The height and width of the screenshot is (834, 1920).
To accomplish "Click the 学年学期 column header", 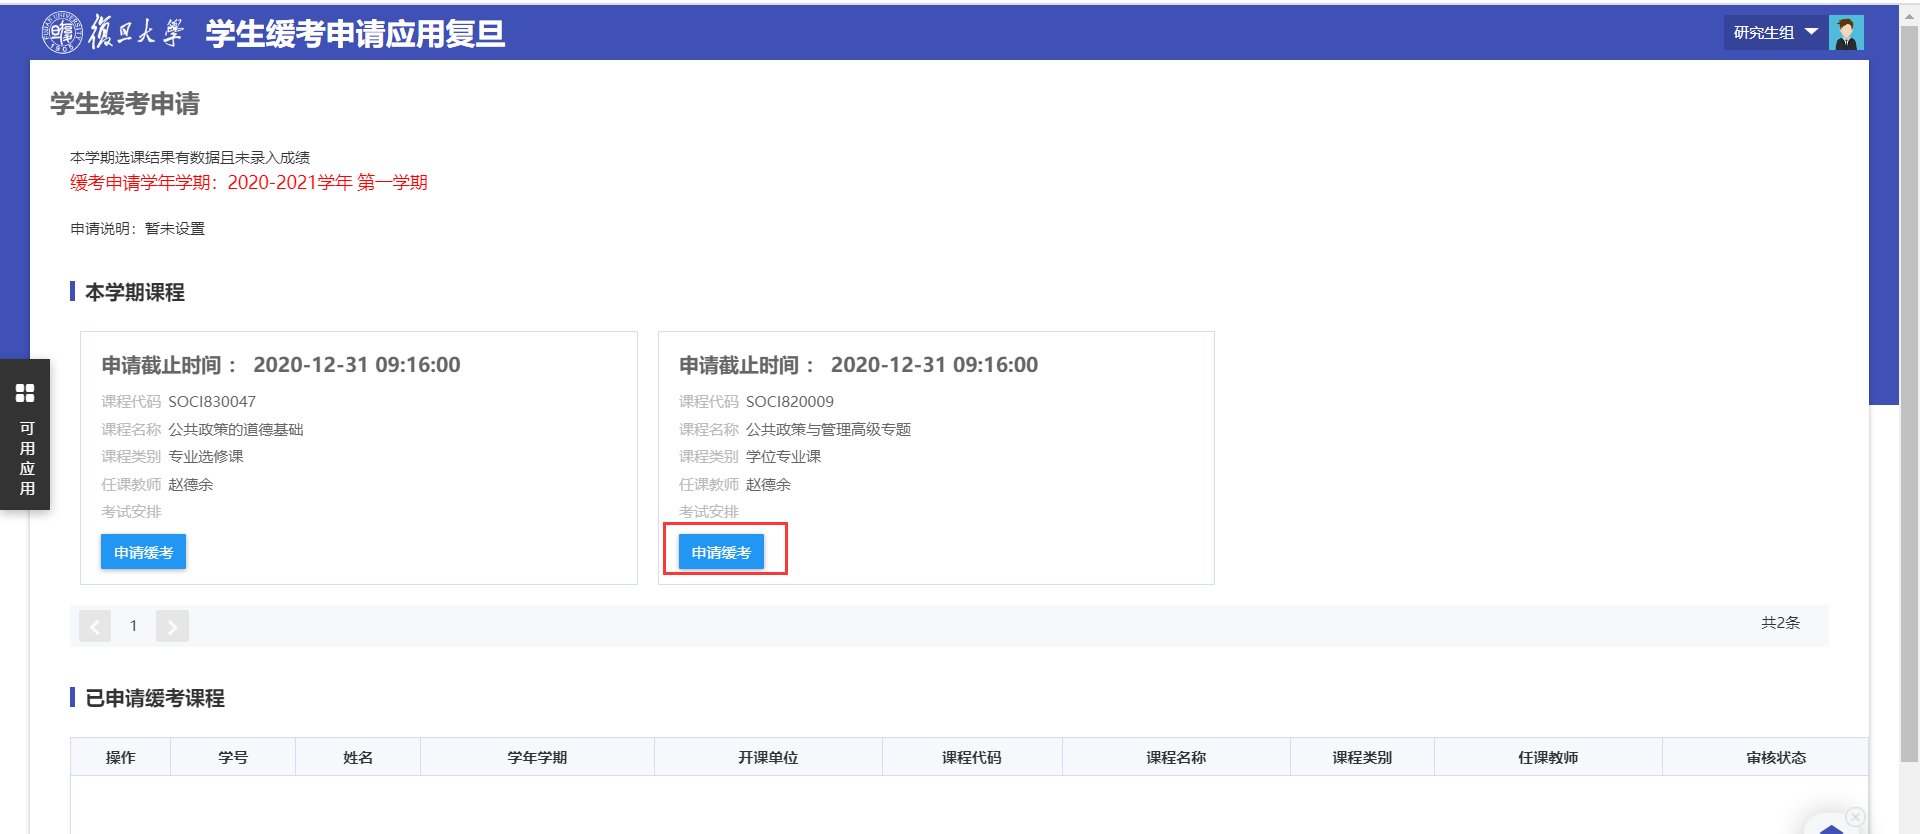I will pyautogui.click(x=537, y=757).
